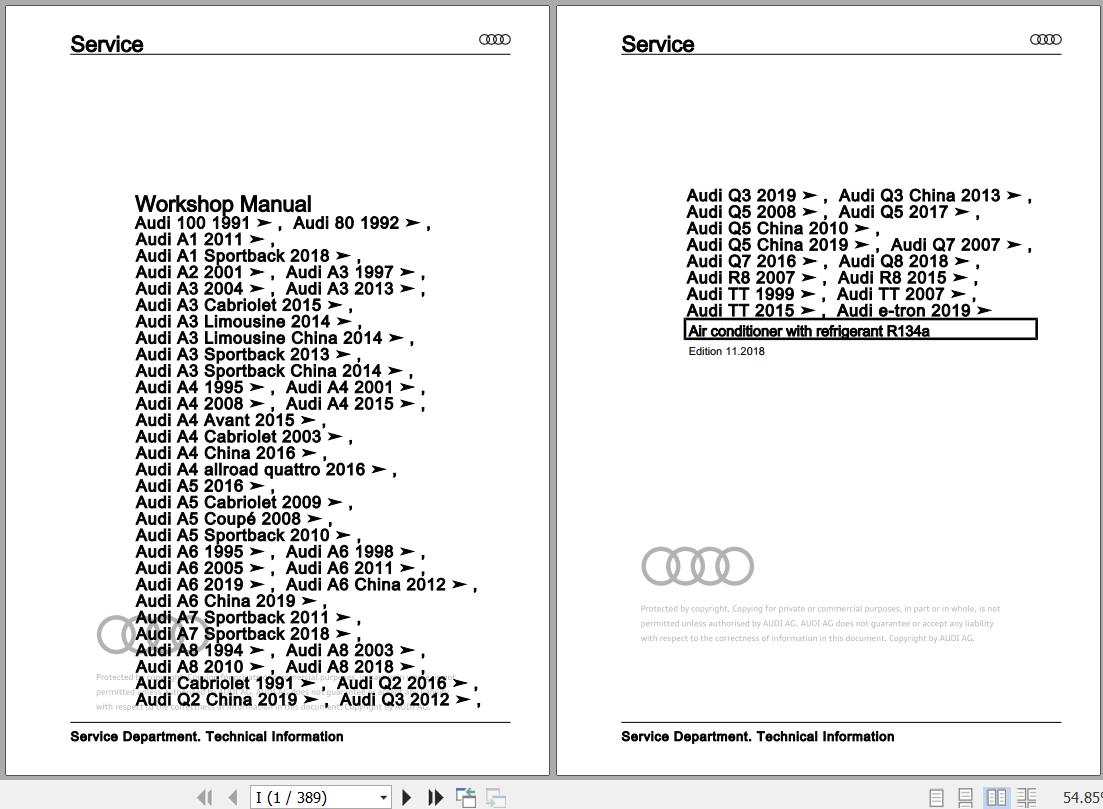1103x809 pixels.
Task: Click the next view navigation icon
Action: (496, 797)
